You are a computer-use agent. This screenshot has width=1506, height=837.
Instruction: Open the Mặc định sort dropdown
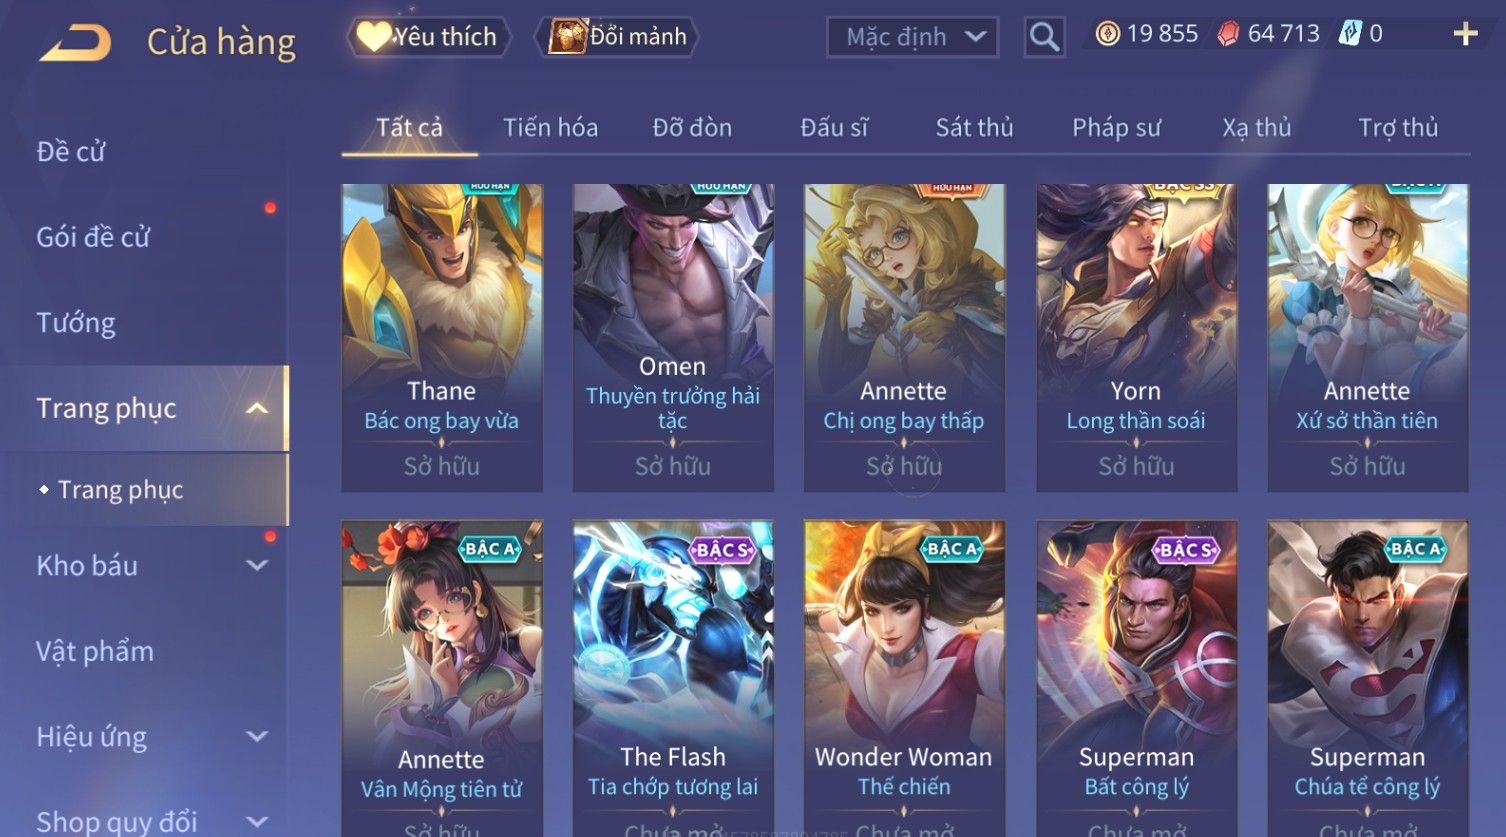click(x=913, y=37)
